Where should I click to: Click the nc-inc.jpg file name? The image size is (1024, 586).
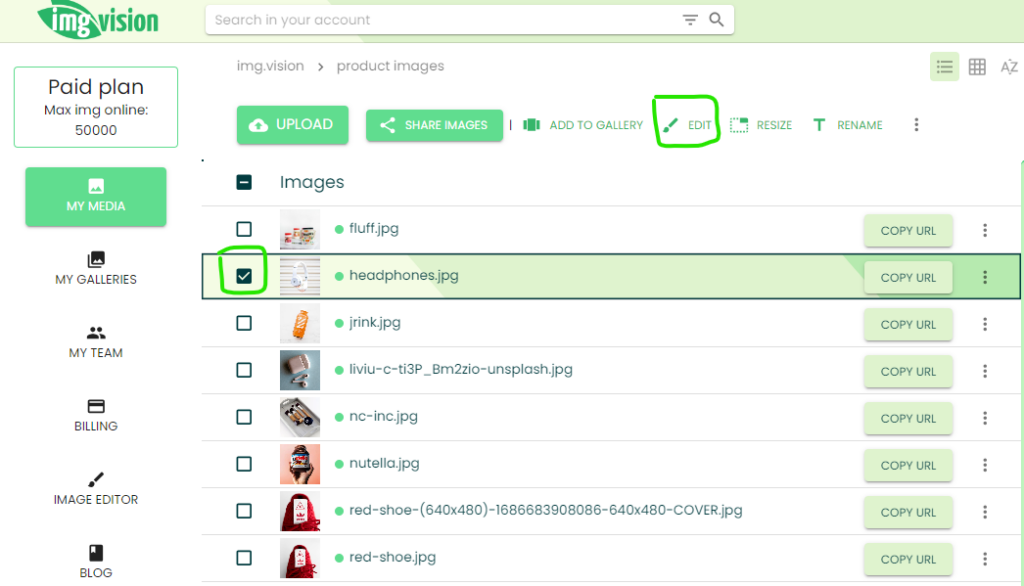[383, 417]
